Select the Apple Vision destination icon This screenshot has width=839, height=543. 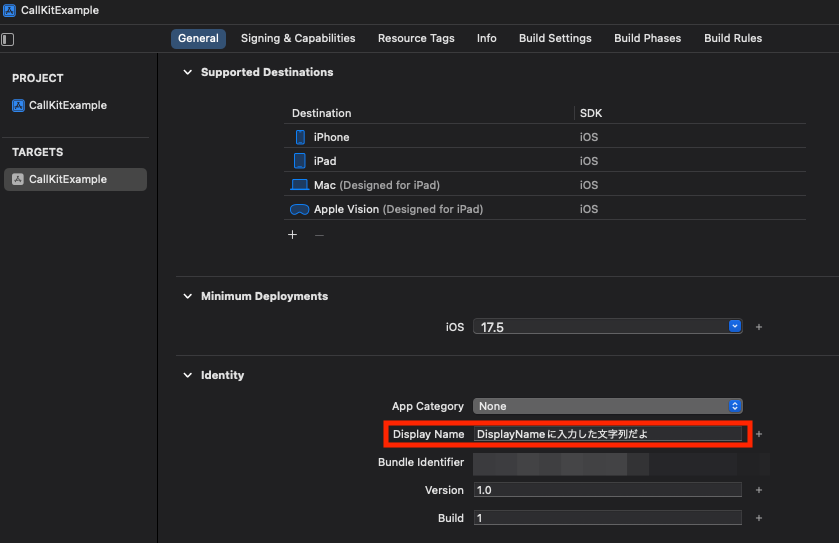(299, 209)
